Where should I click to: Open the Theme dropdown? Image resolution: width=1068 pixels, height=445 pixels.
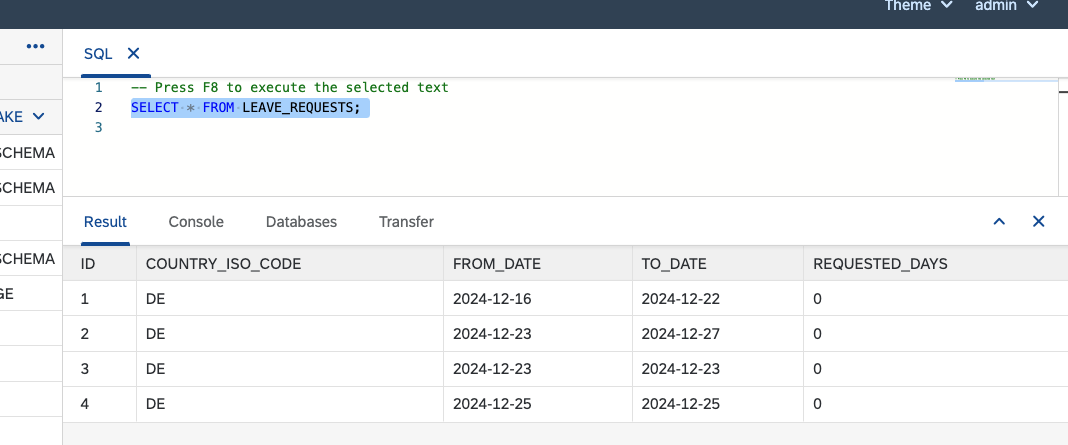click(918, 5)
